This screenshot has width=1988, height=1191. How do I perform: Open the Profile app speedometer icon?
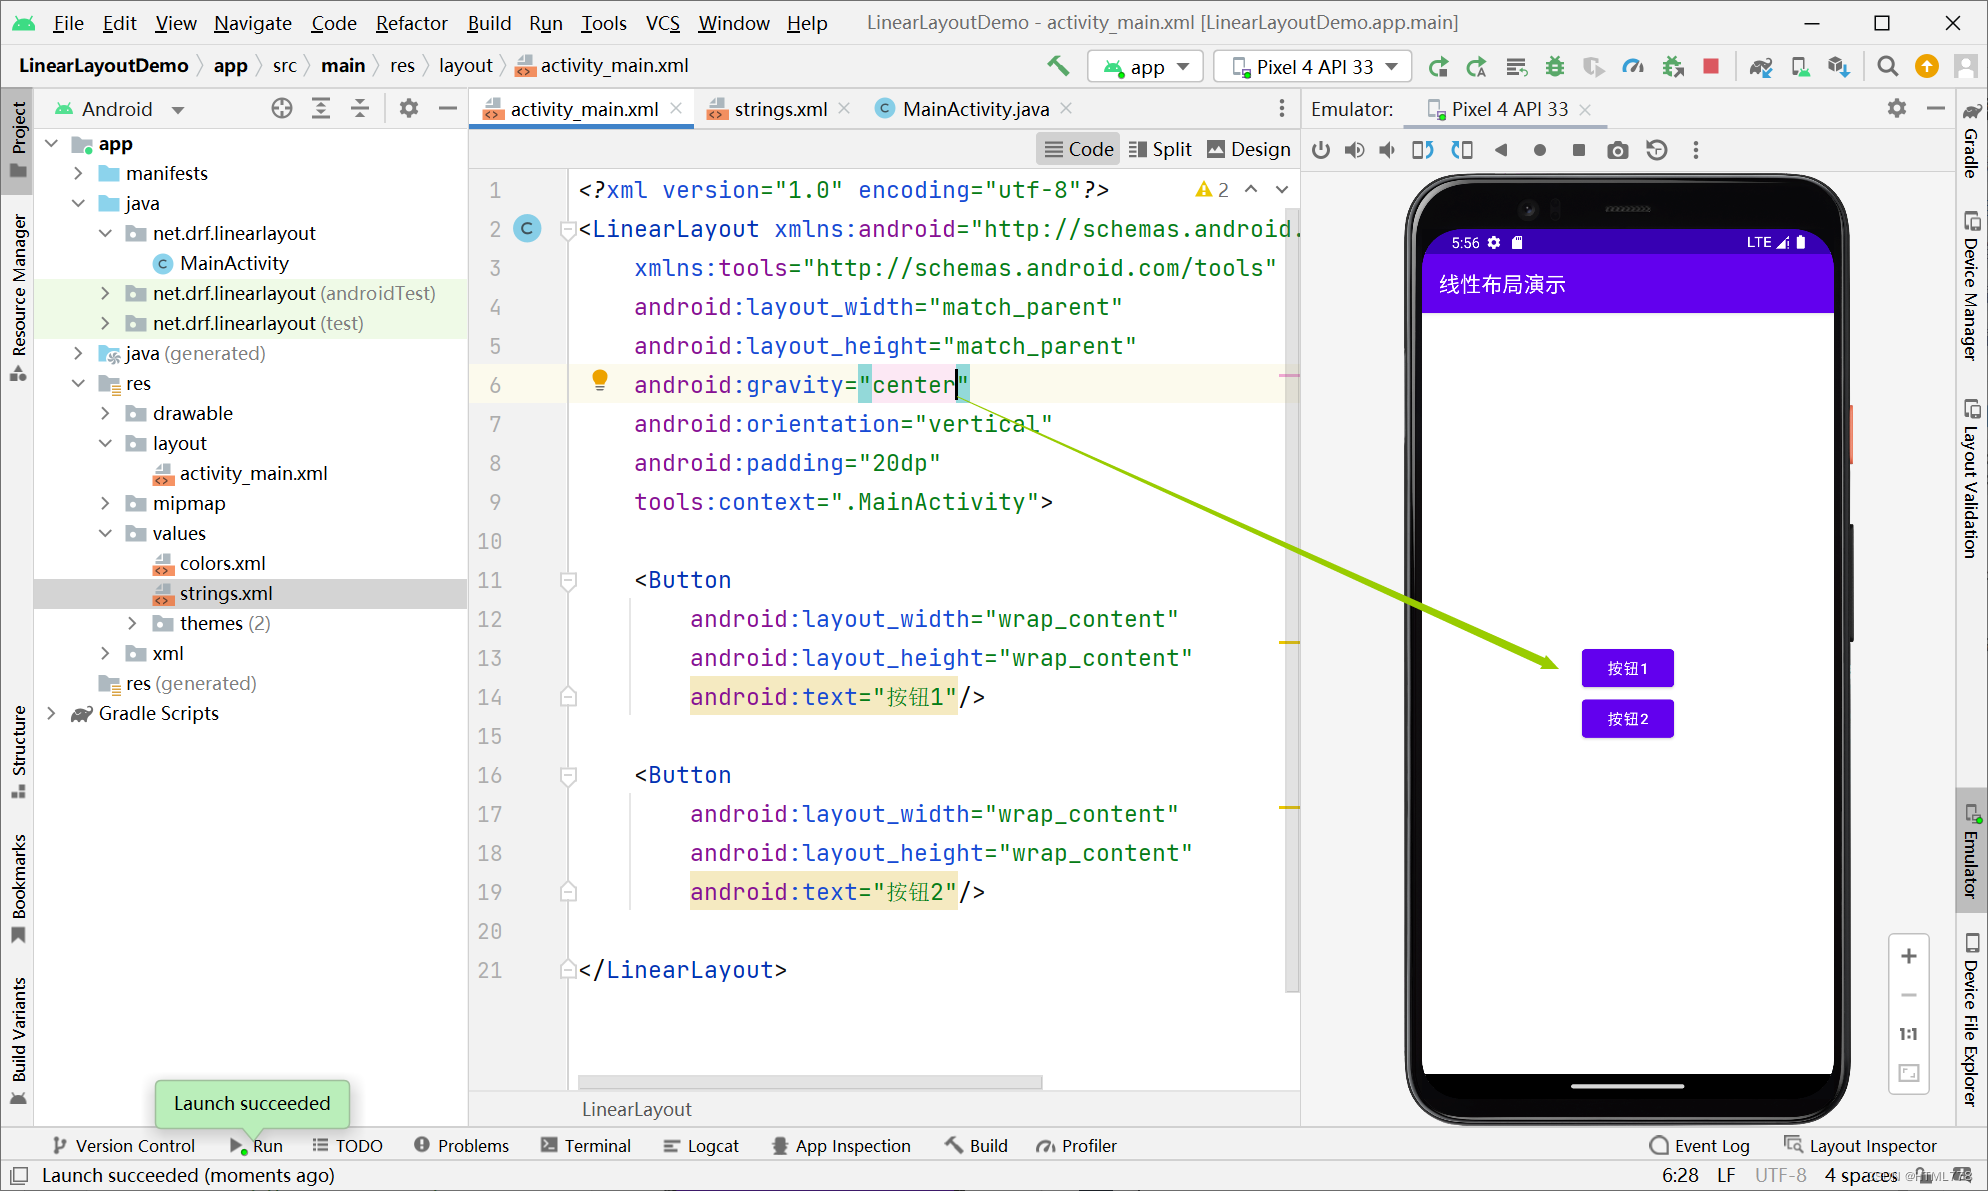(1633, 67)
